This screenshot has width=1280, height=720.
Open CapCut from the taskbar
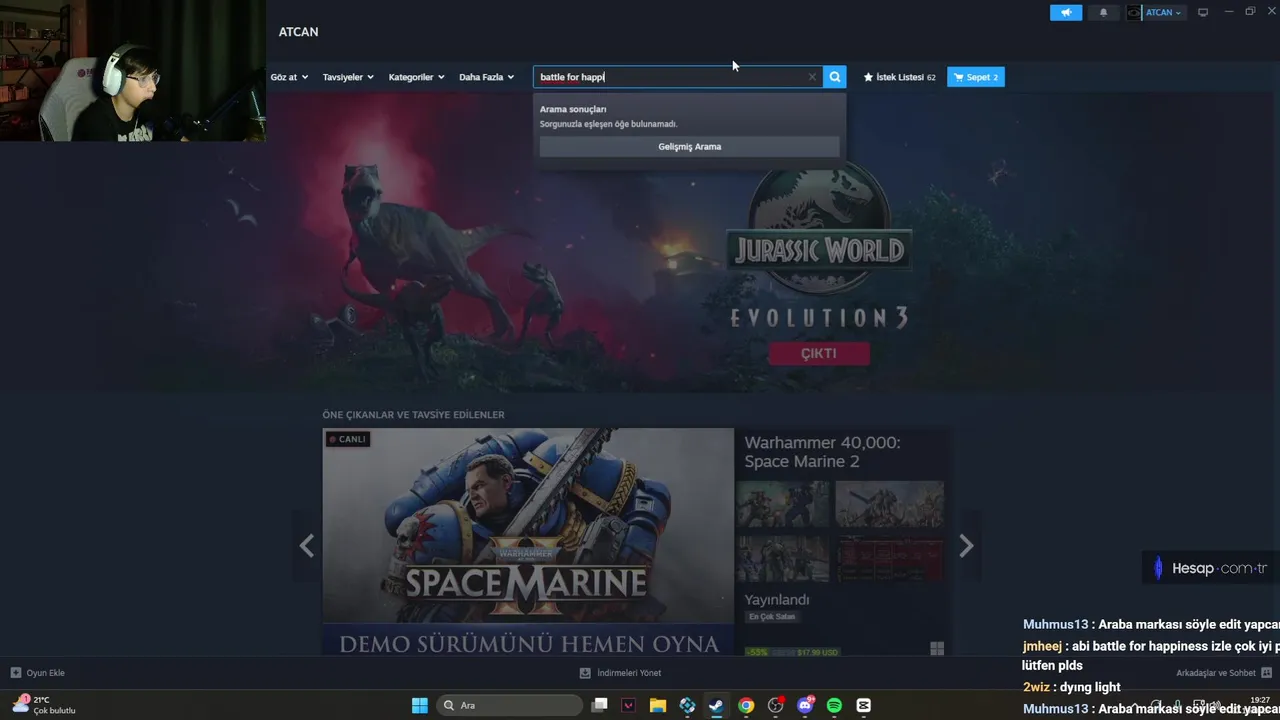[864, 705]
